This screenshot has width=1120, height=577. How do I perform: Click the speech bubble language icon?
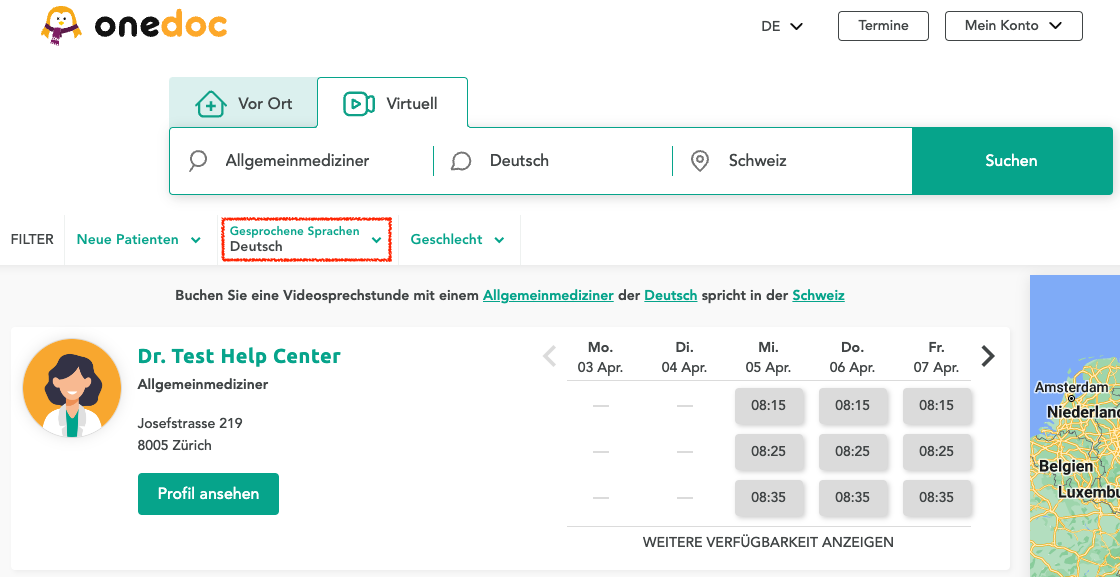click(x=461, y=161)
